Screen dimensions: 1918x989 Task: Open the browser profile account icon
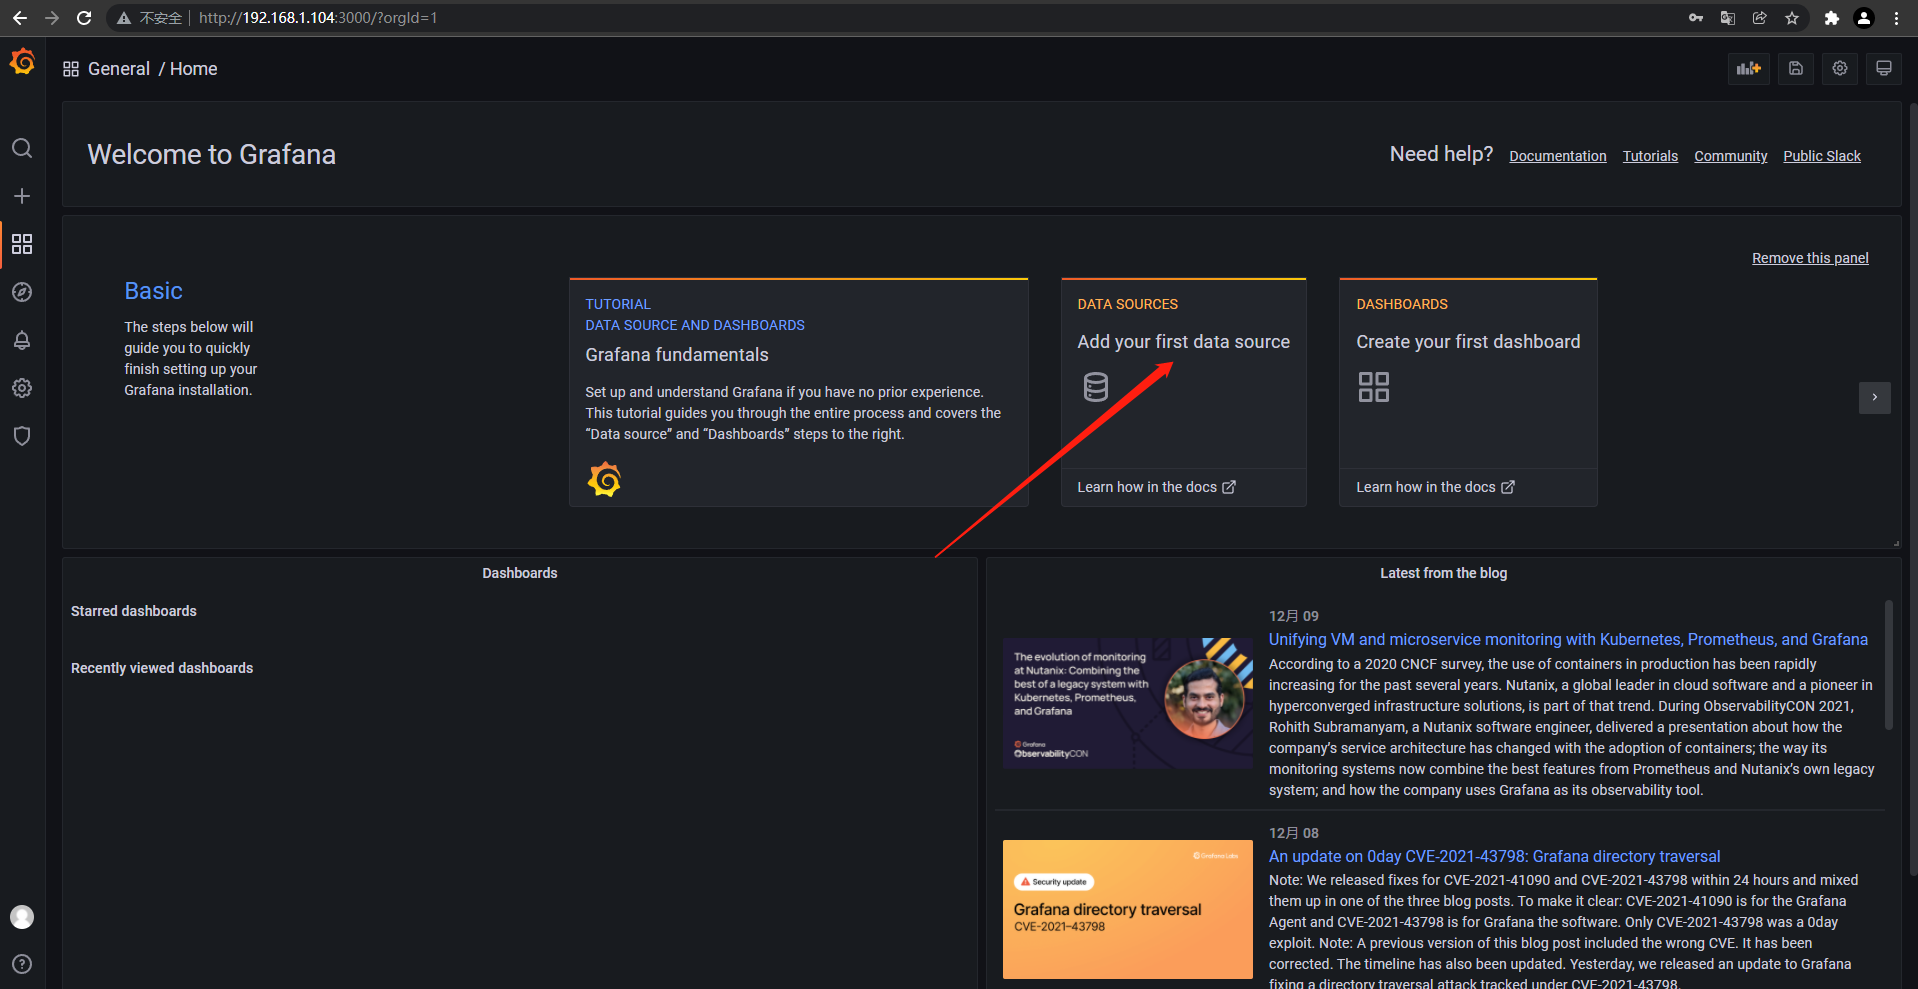[1864, 18]
